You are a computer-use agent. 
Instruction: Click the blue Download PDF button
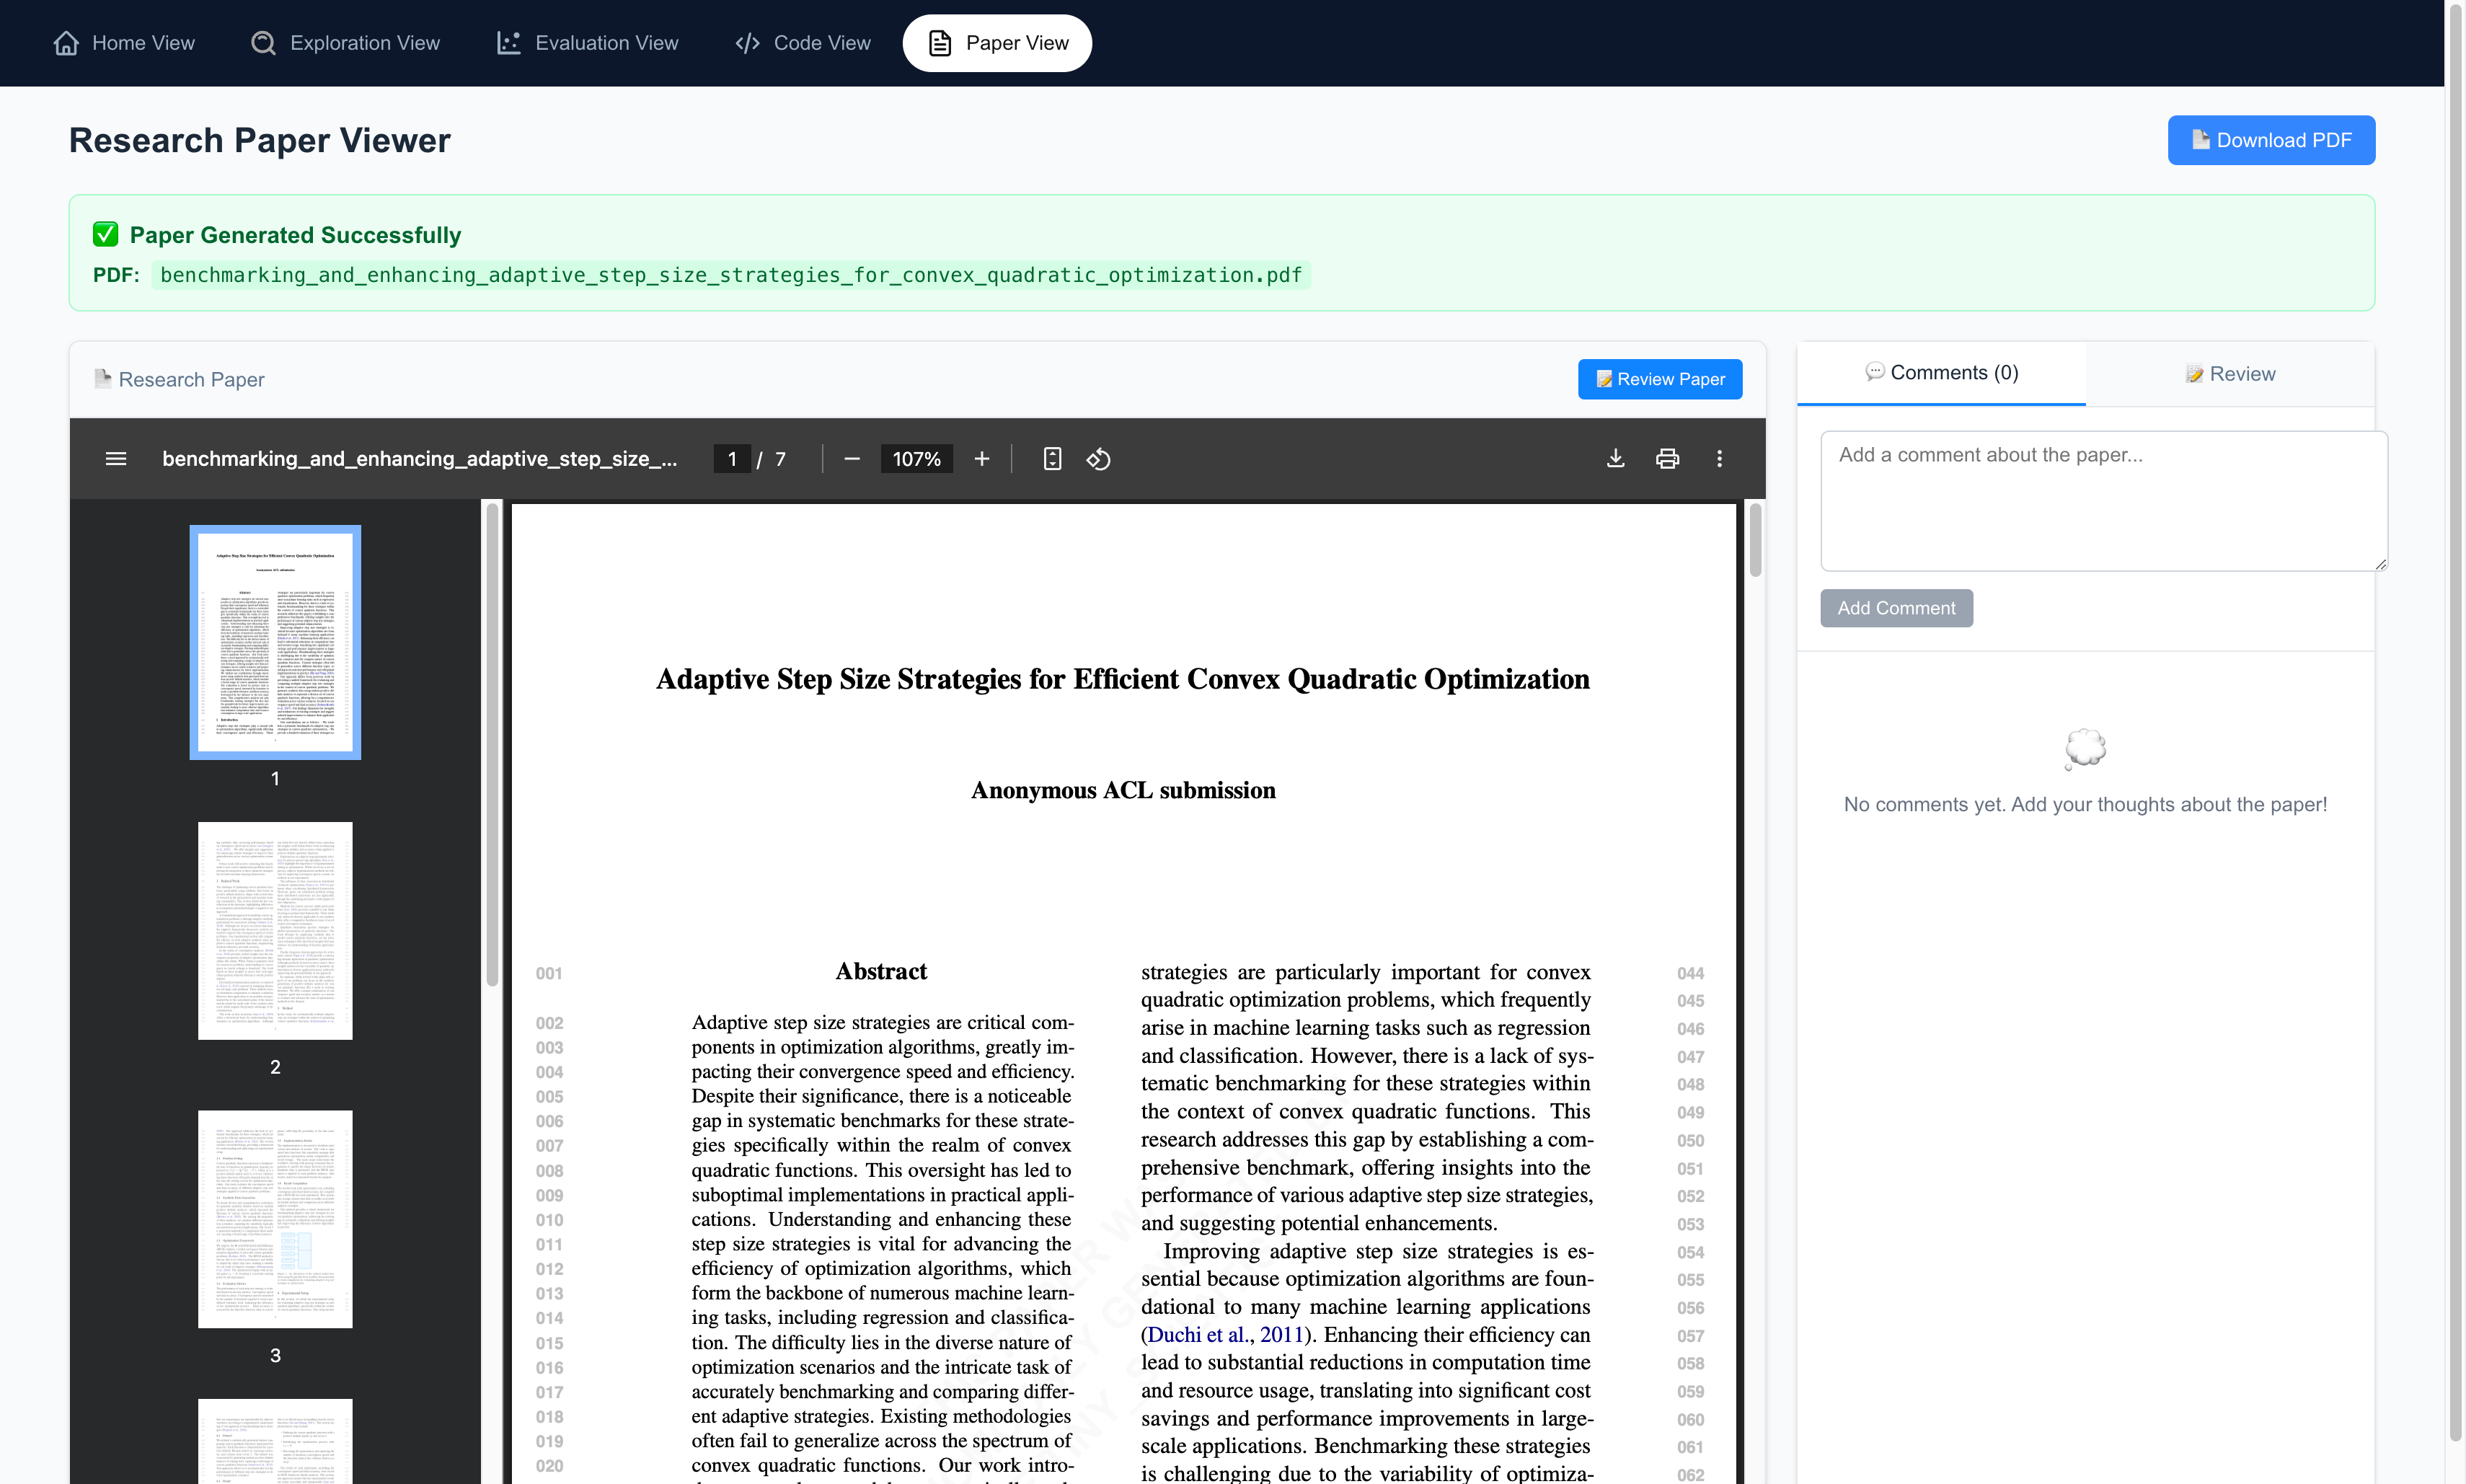coord(2270,140)
